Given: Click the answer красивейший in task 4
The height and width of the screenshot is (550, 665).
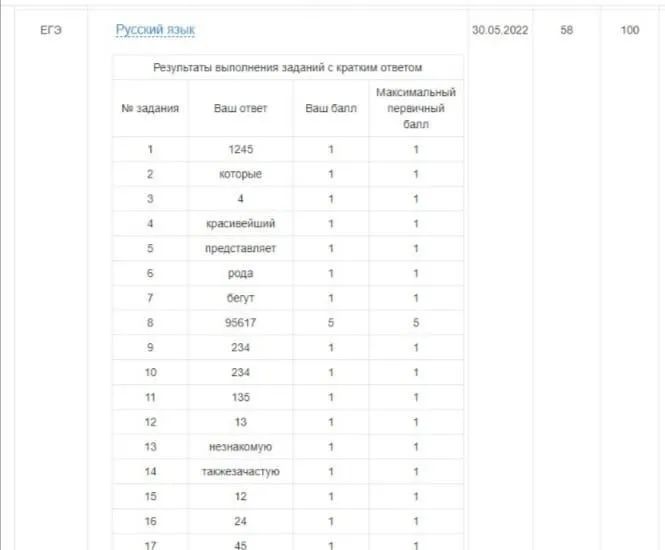Looking at the screenshot, I should coord(240,223).
